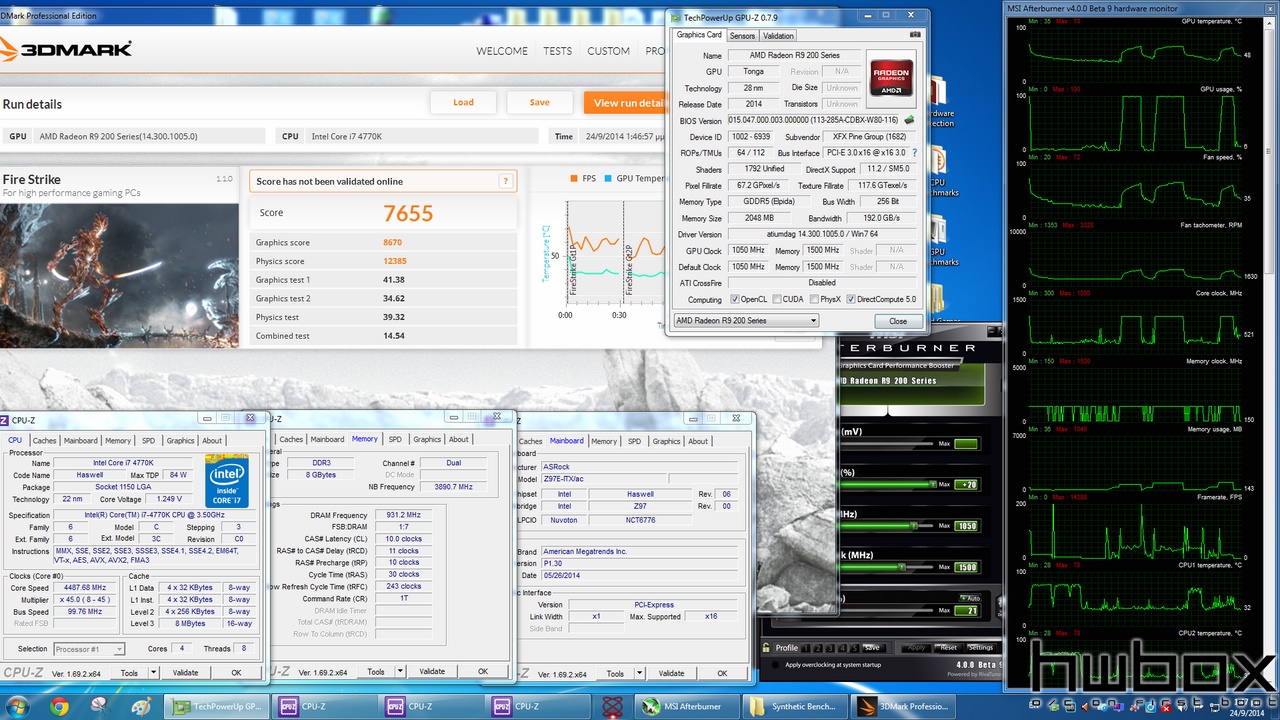Viewport: 1280px width, 720px height.
Task: Open the Caches tab in the first CPU-Z window
Action: tap(44, 440)
